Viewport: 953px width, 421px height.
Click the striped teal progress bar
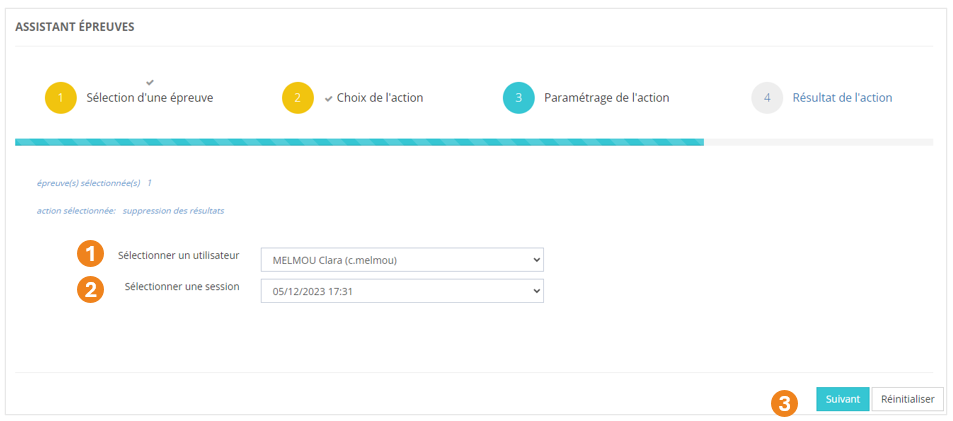[359, 142]
